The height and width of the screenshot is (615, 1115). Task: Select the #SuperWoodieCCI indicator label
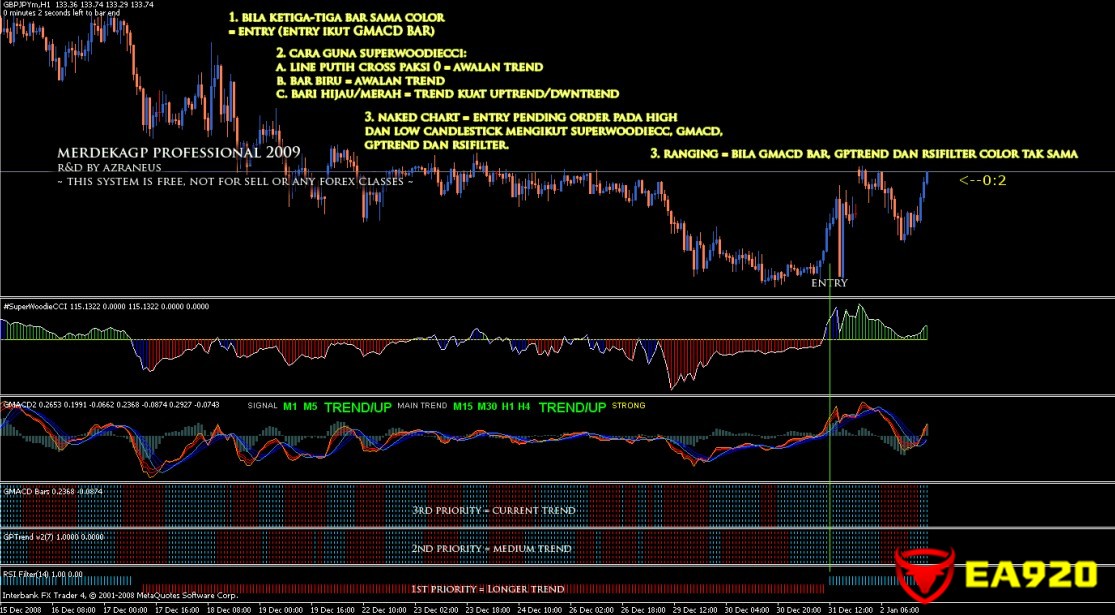pos(35,306)
